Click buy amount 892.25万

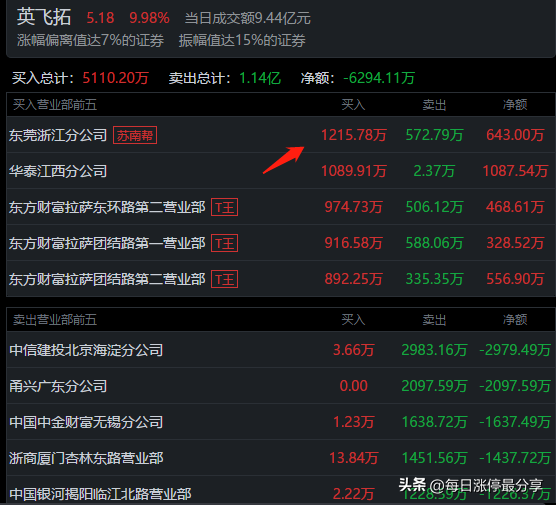click(x=354, y=279)
